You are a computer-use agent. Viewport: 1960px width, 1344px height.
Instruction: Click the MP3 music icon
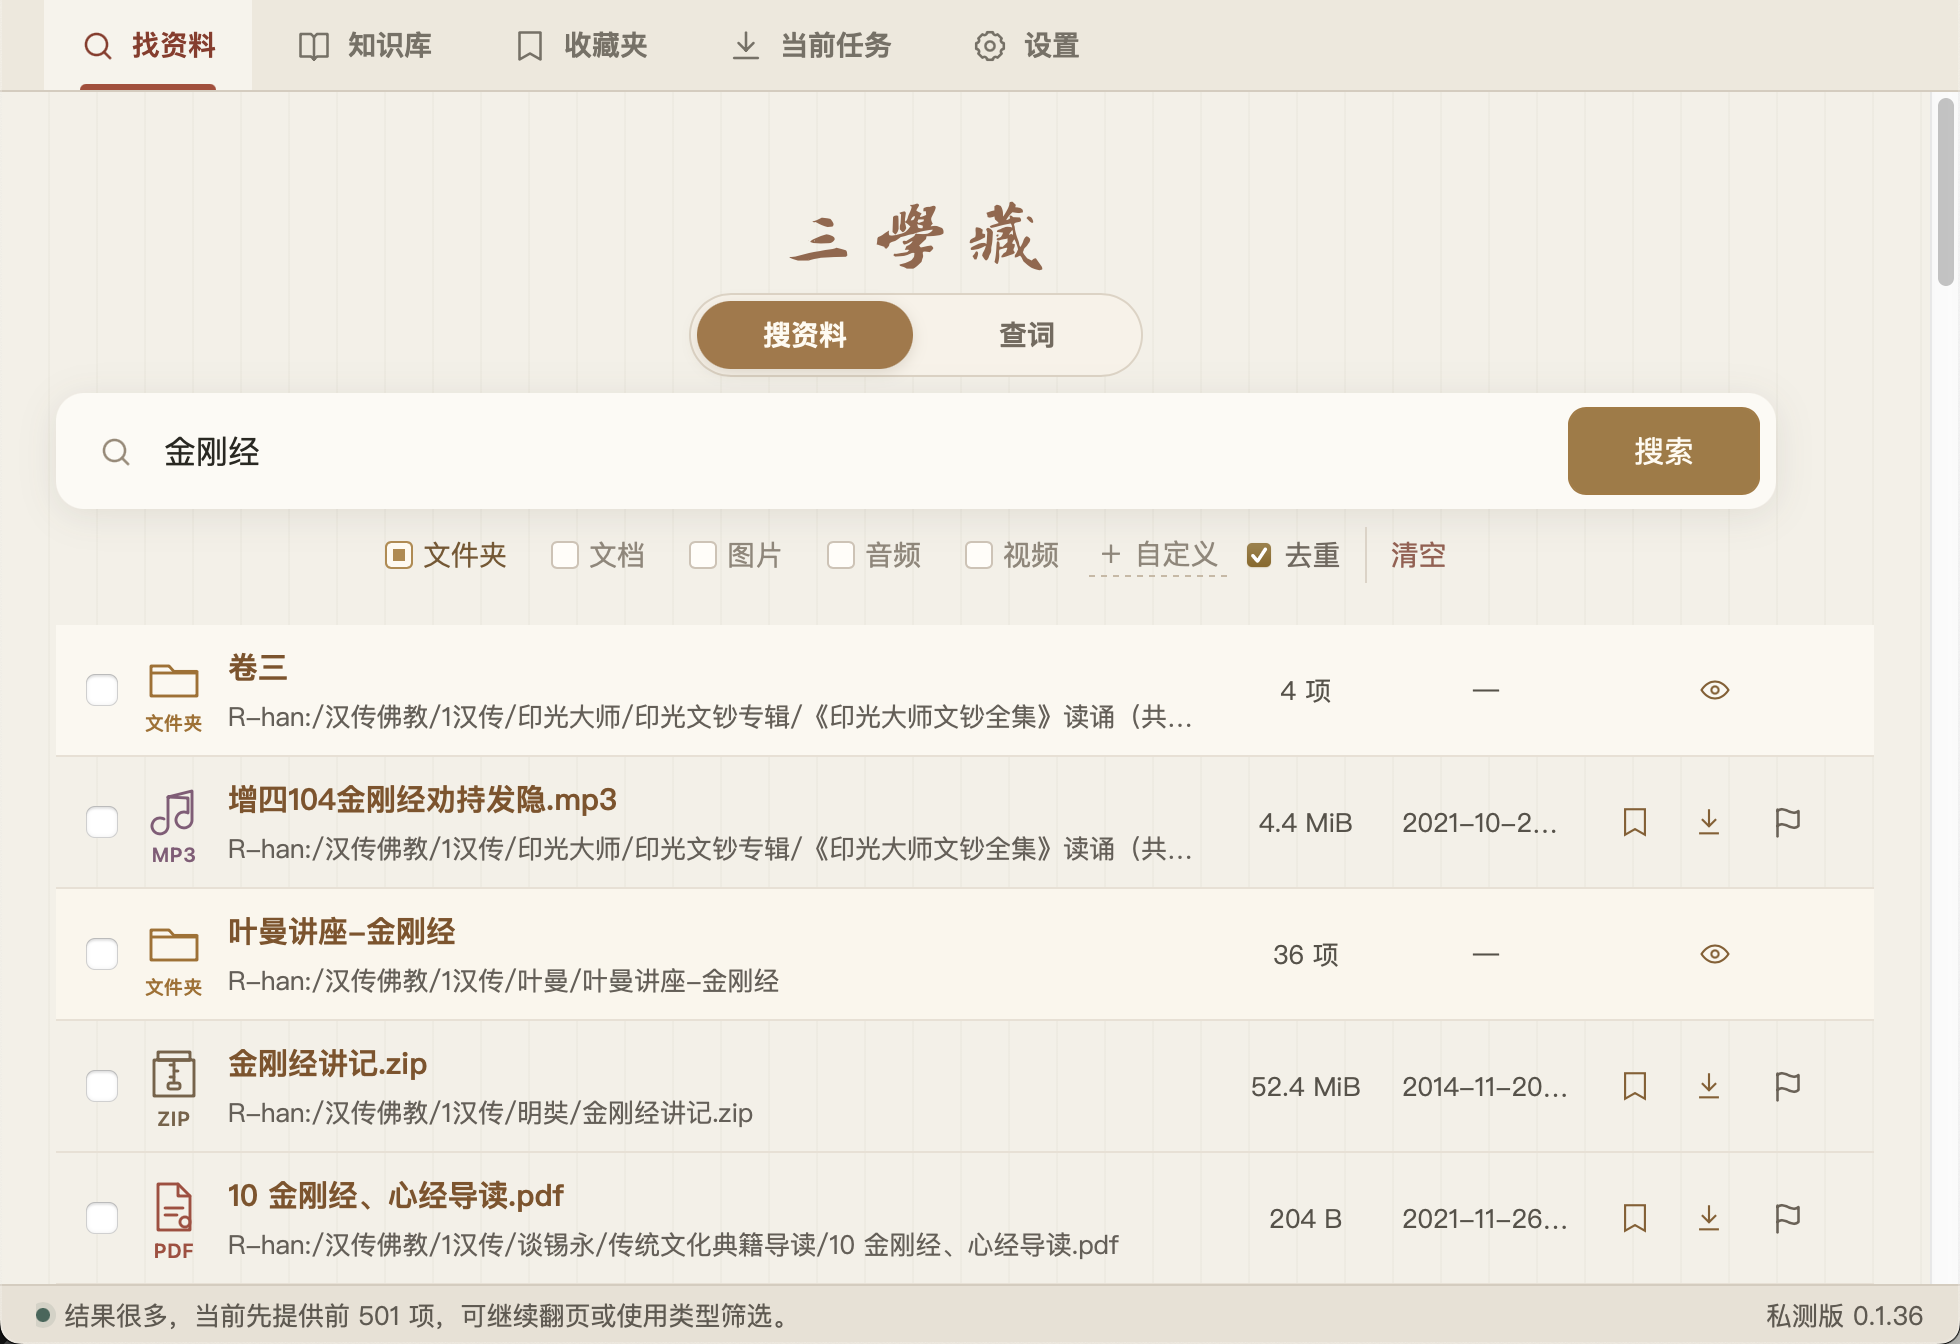point(174,812)
